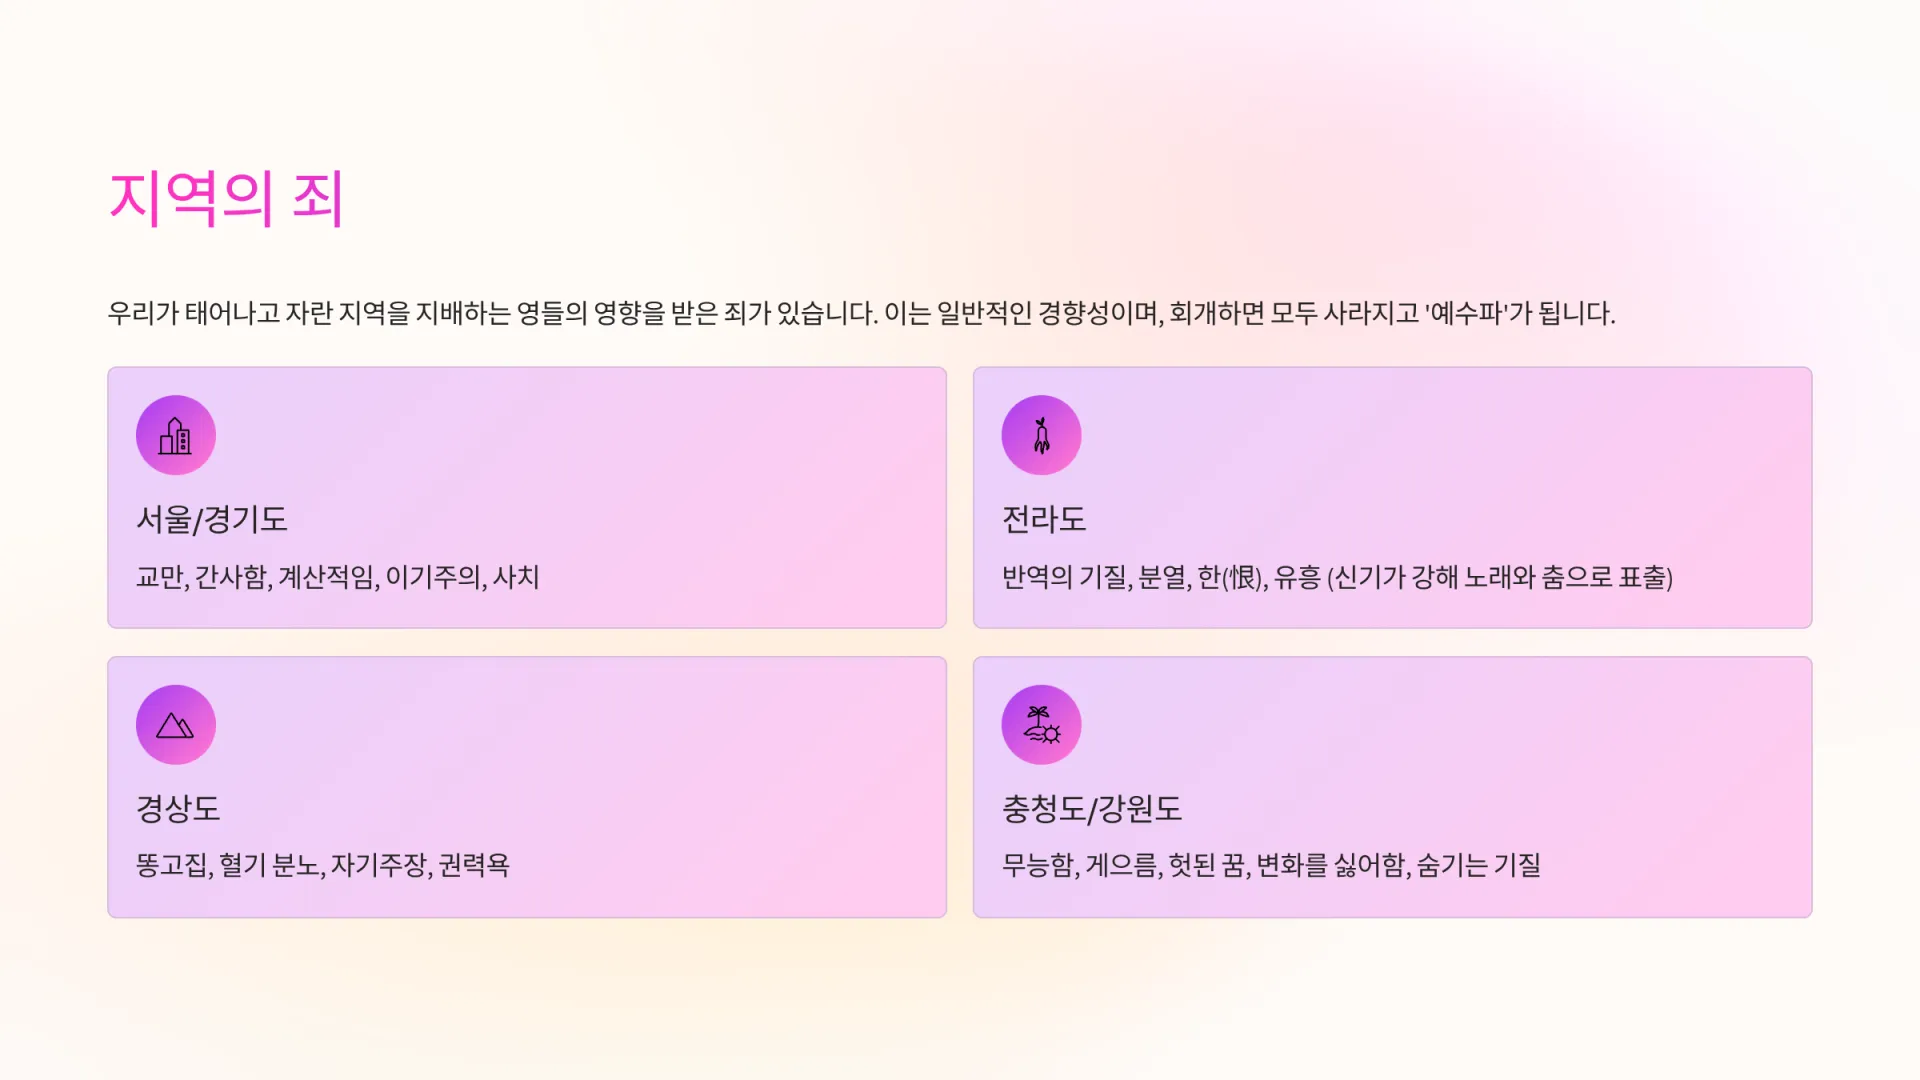Select the '경상도' card heading

point(178,808)
